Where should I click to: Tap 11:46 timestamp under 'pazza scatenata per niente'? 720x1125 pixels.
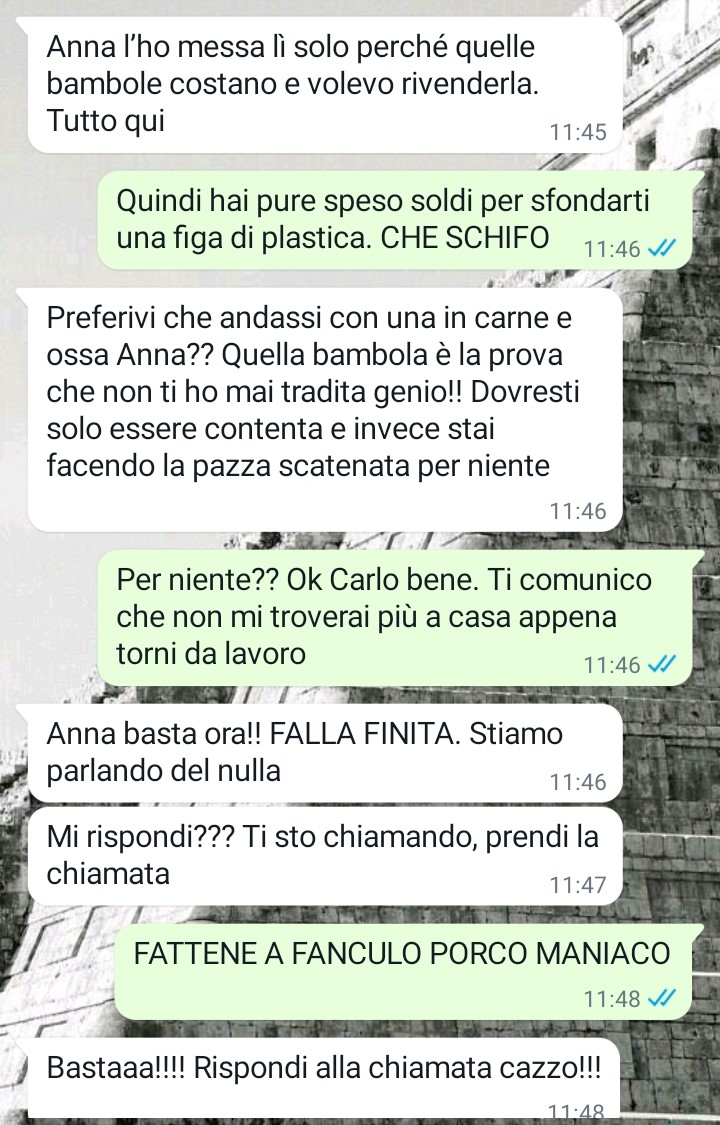click(578, 511)
